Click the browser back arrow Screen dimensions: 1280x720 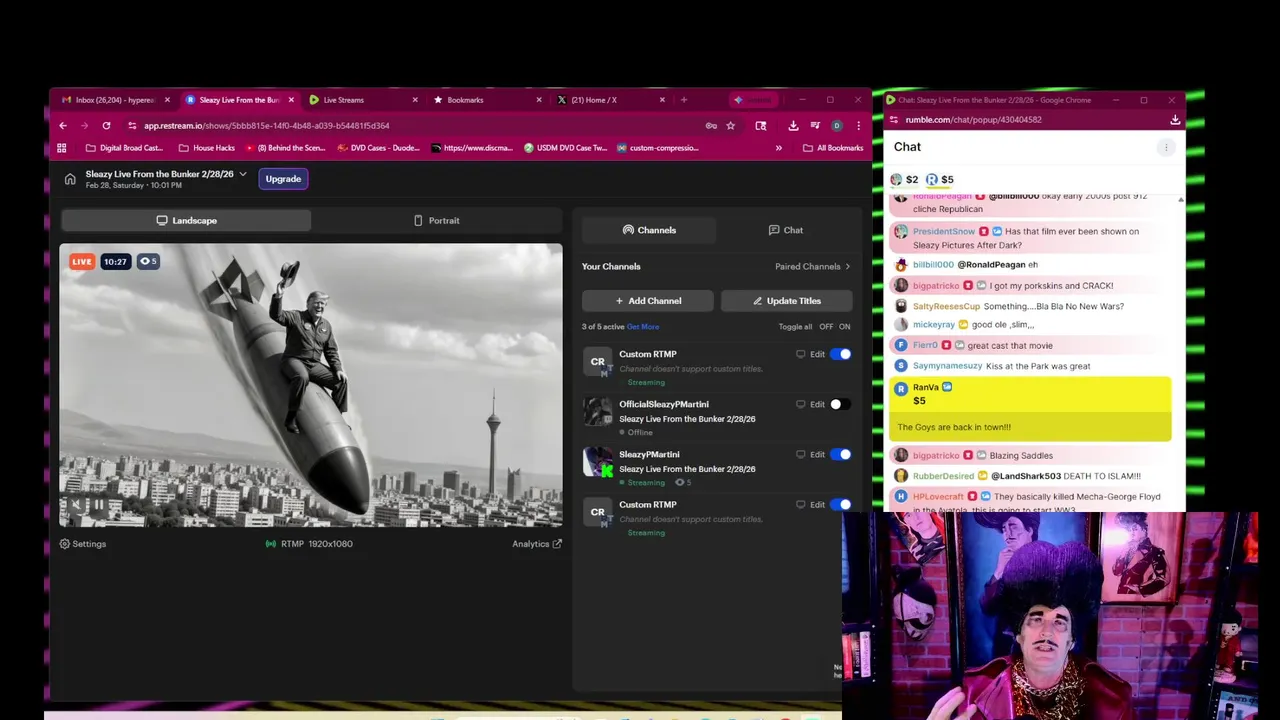tap(62, 126)
